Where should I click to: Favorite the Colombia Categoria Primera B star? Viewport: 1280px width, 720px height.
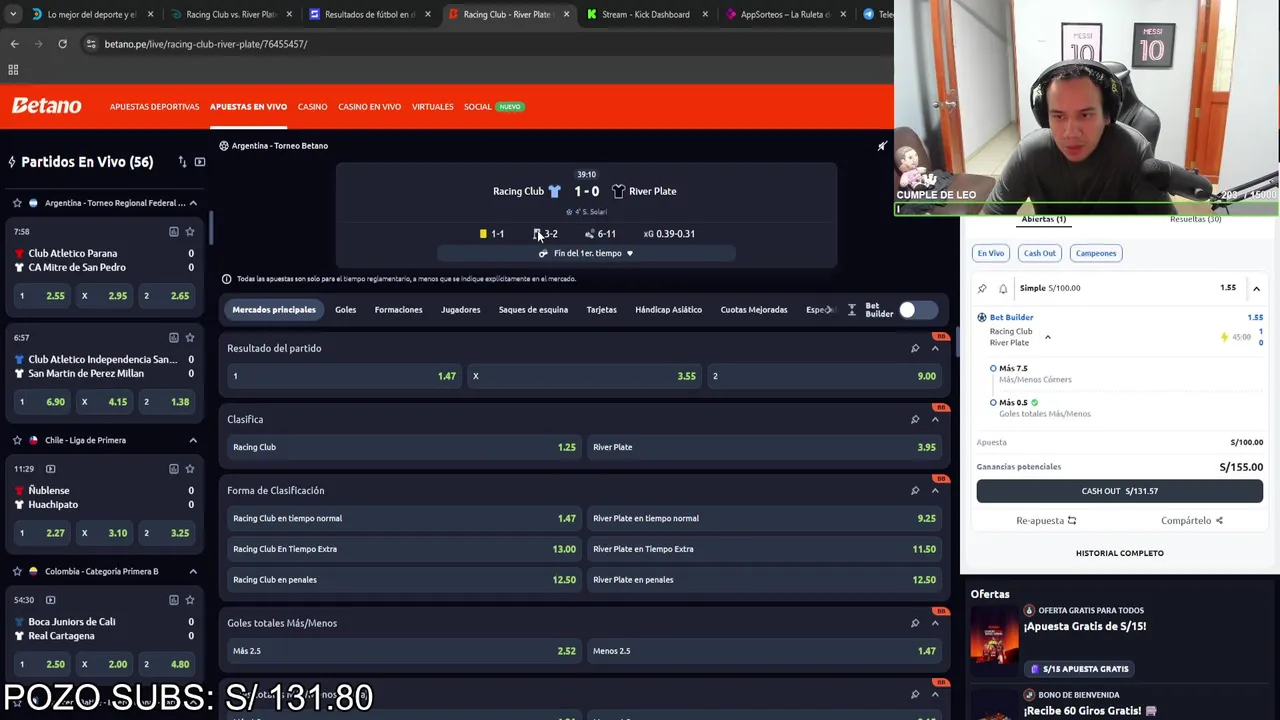tap(17, 571)
